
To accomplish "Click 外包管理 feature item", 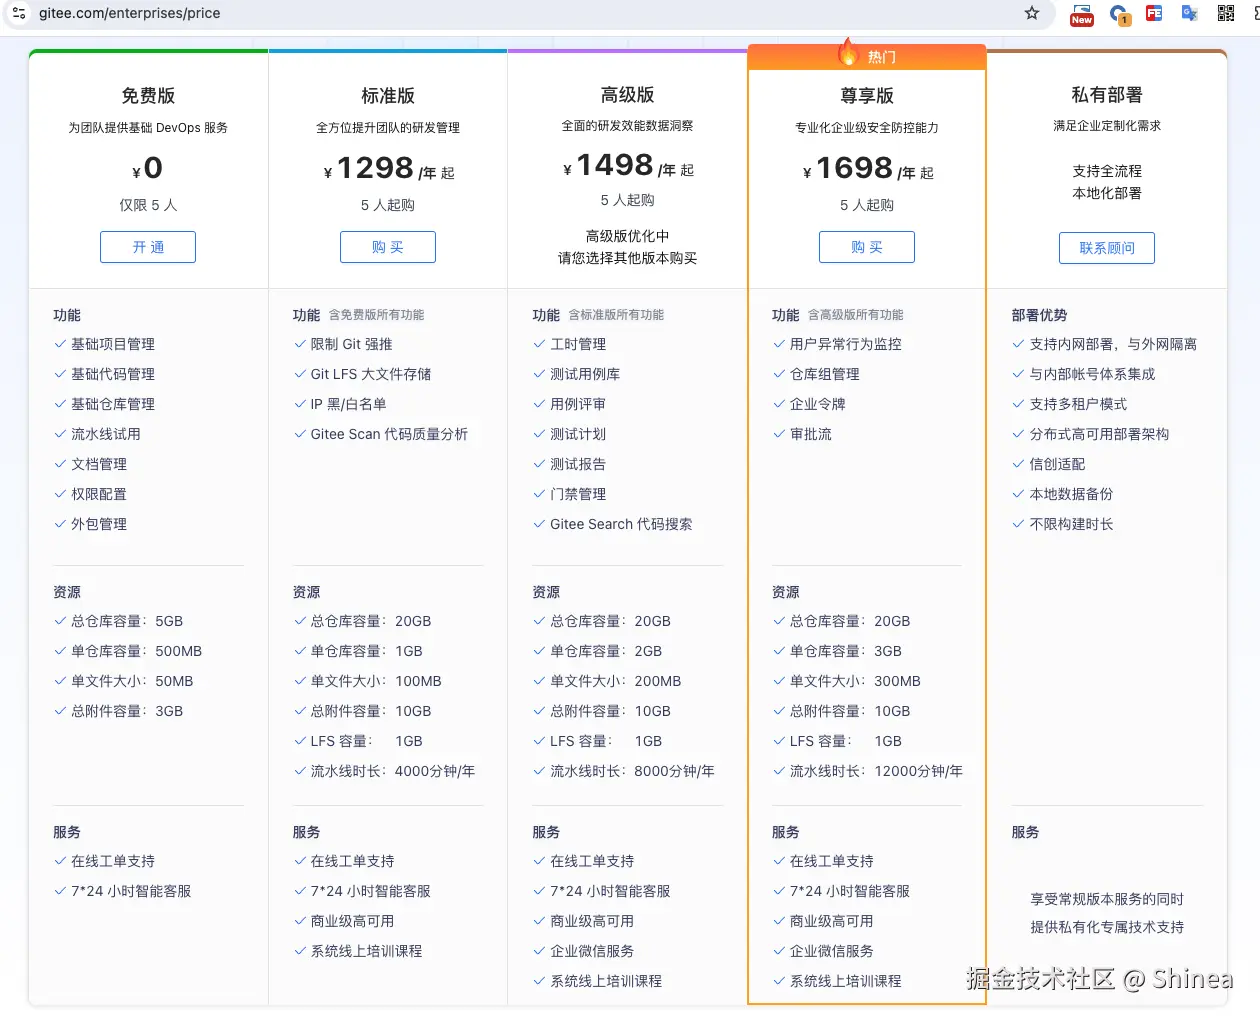I will tap(99, 524).
